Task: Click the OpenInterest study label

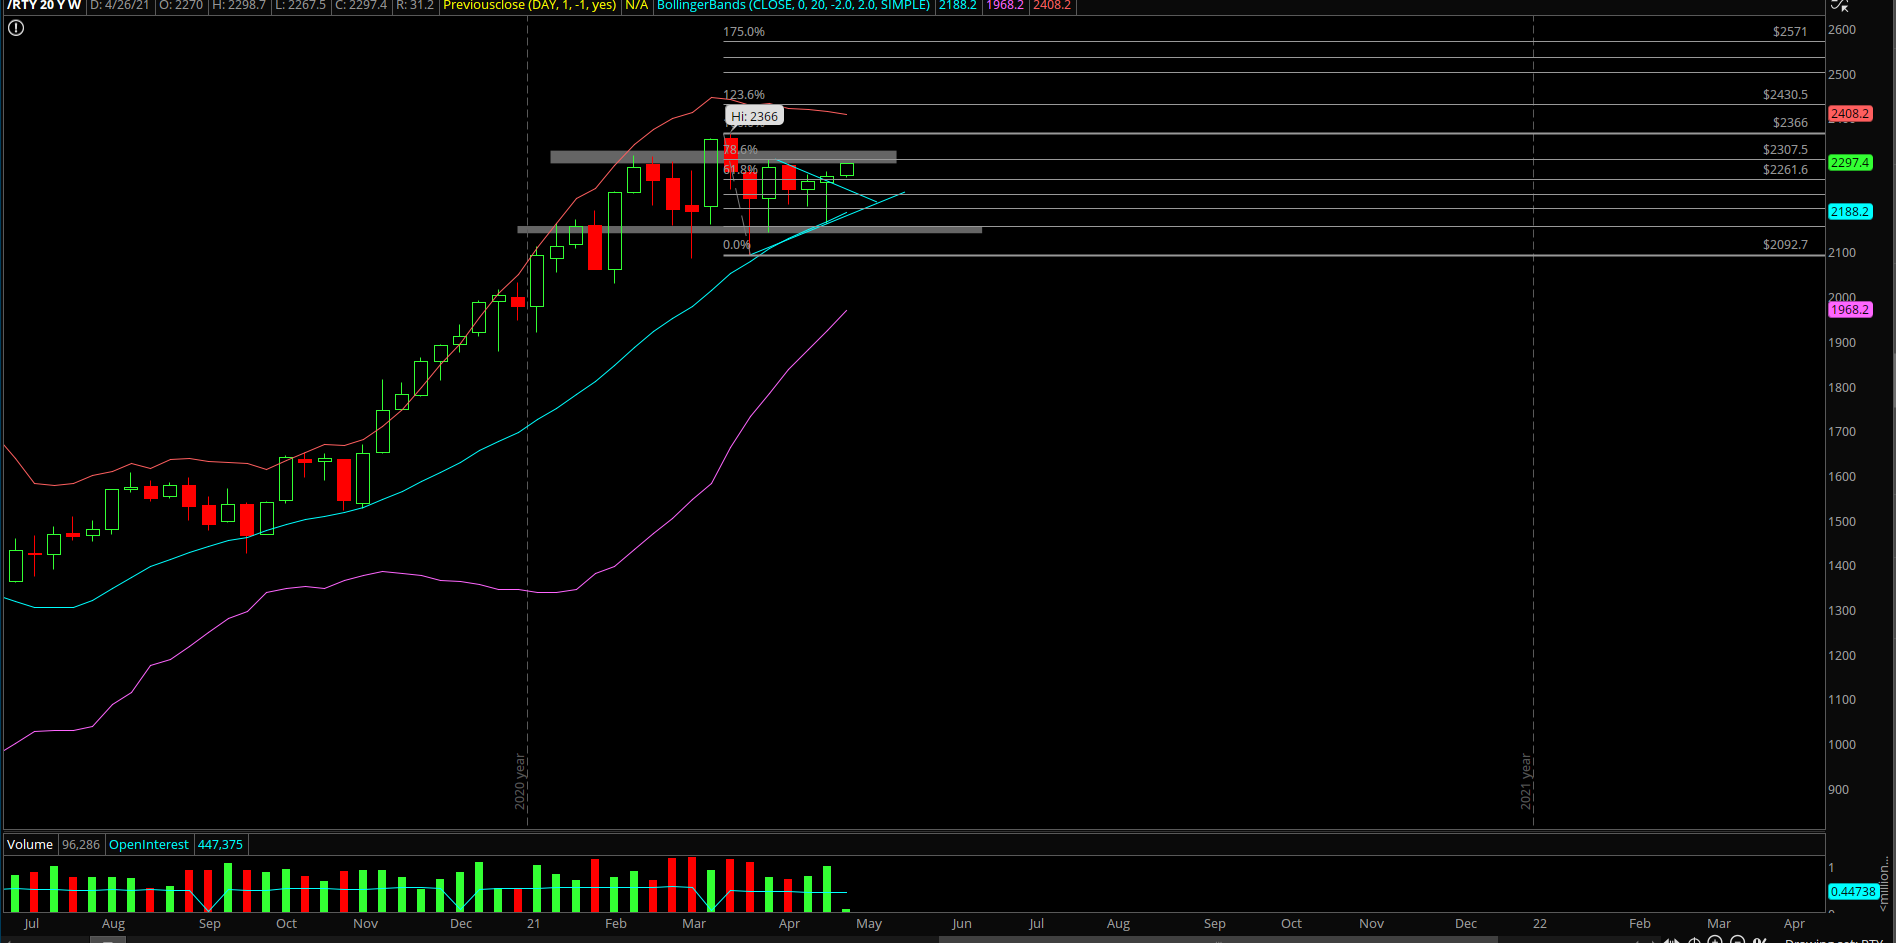Action: [148, 844]
